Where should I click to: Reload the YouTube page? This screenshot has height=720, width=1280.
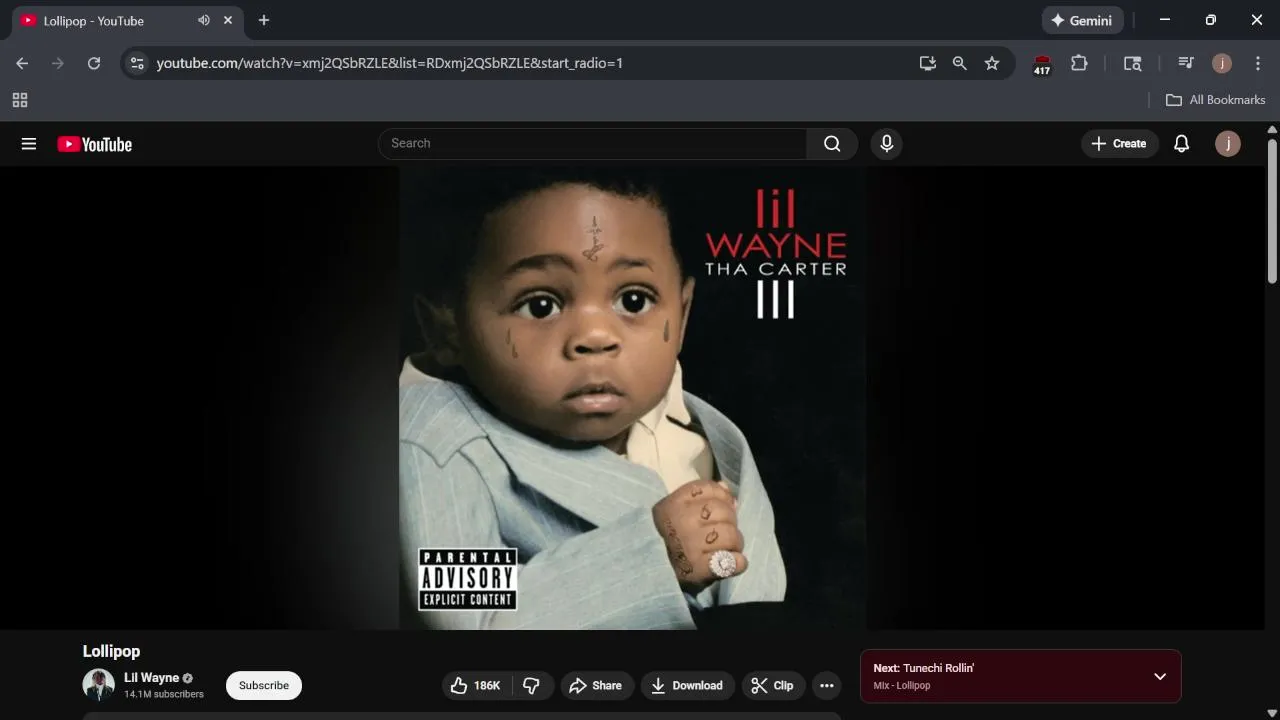pyautogui.click(x=94, y=63)
